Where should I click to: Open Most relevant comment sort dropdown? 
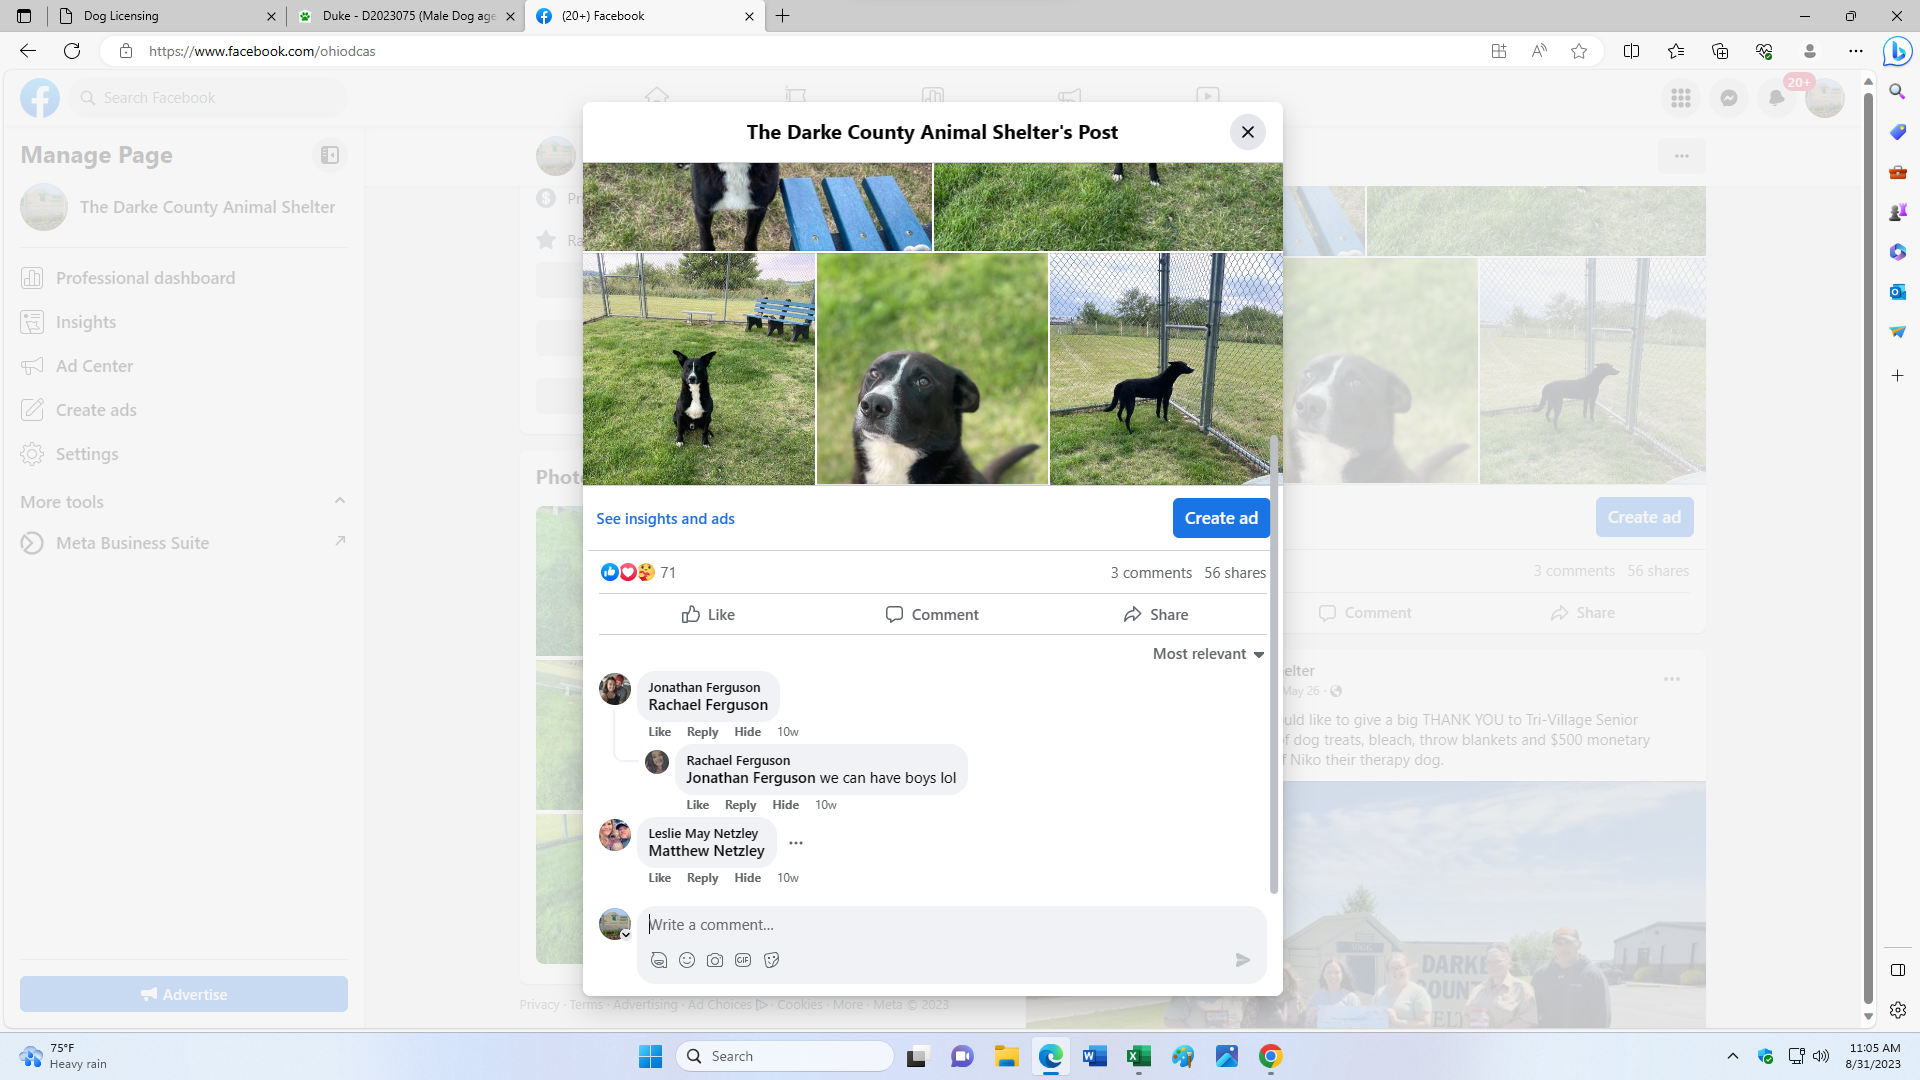tap(1208, 654)
